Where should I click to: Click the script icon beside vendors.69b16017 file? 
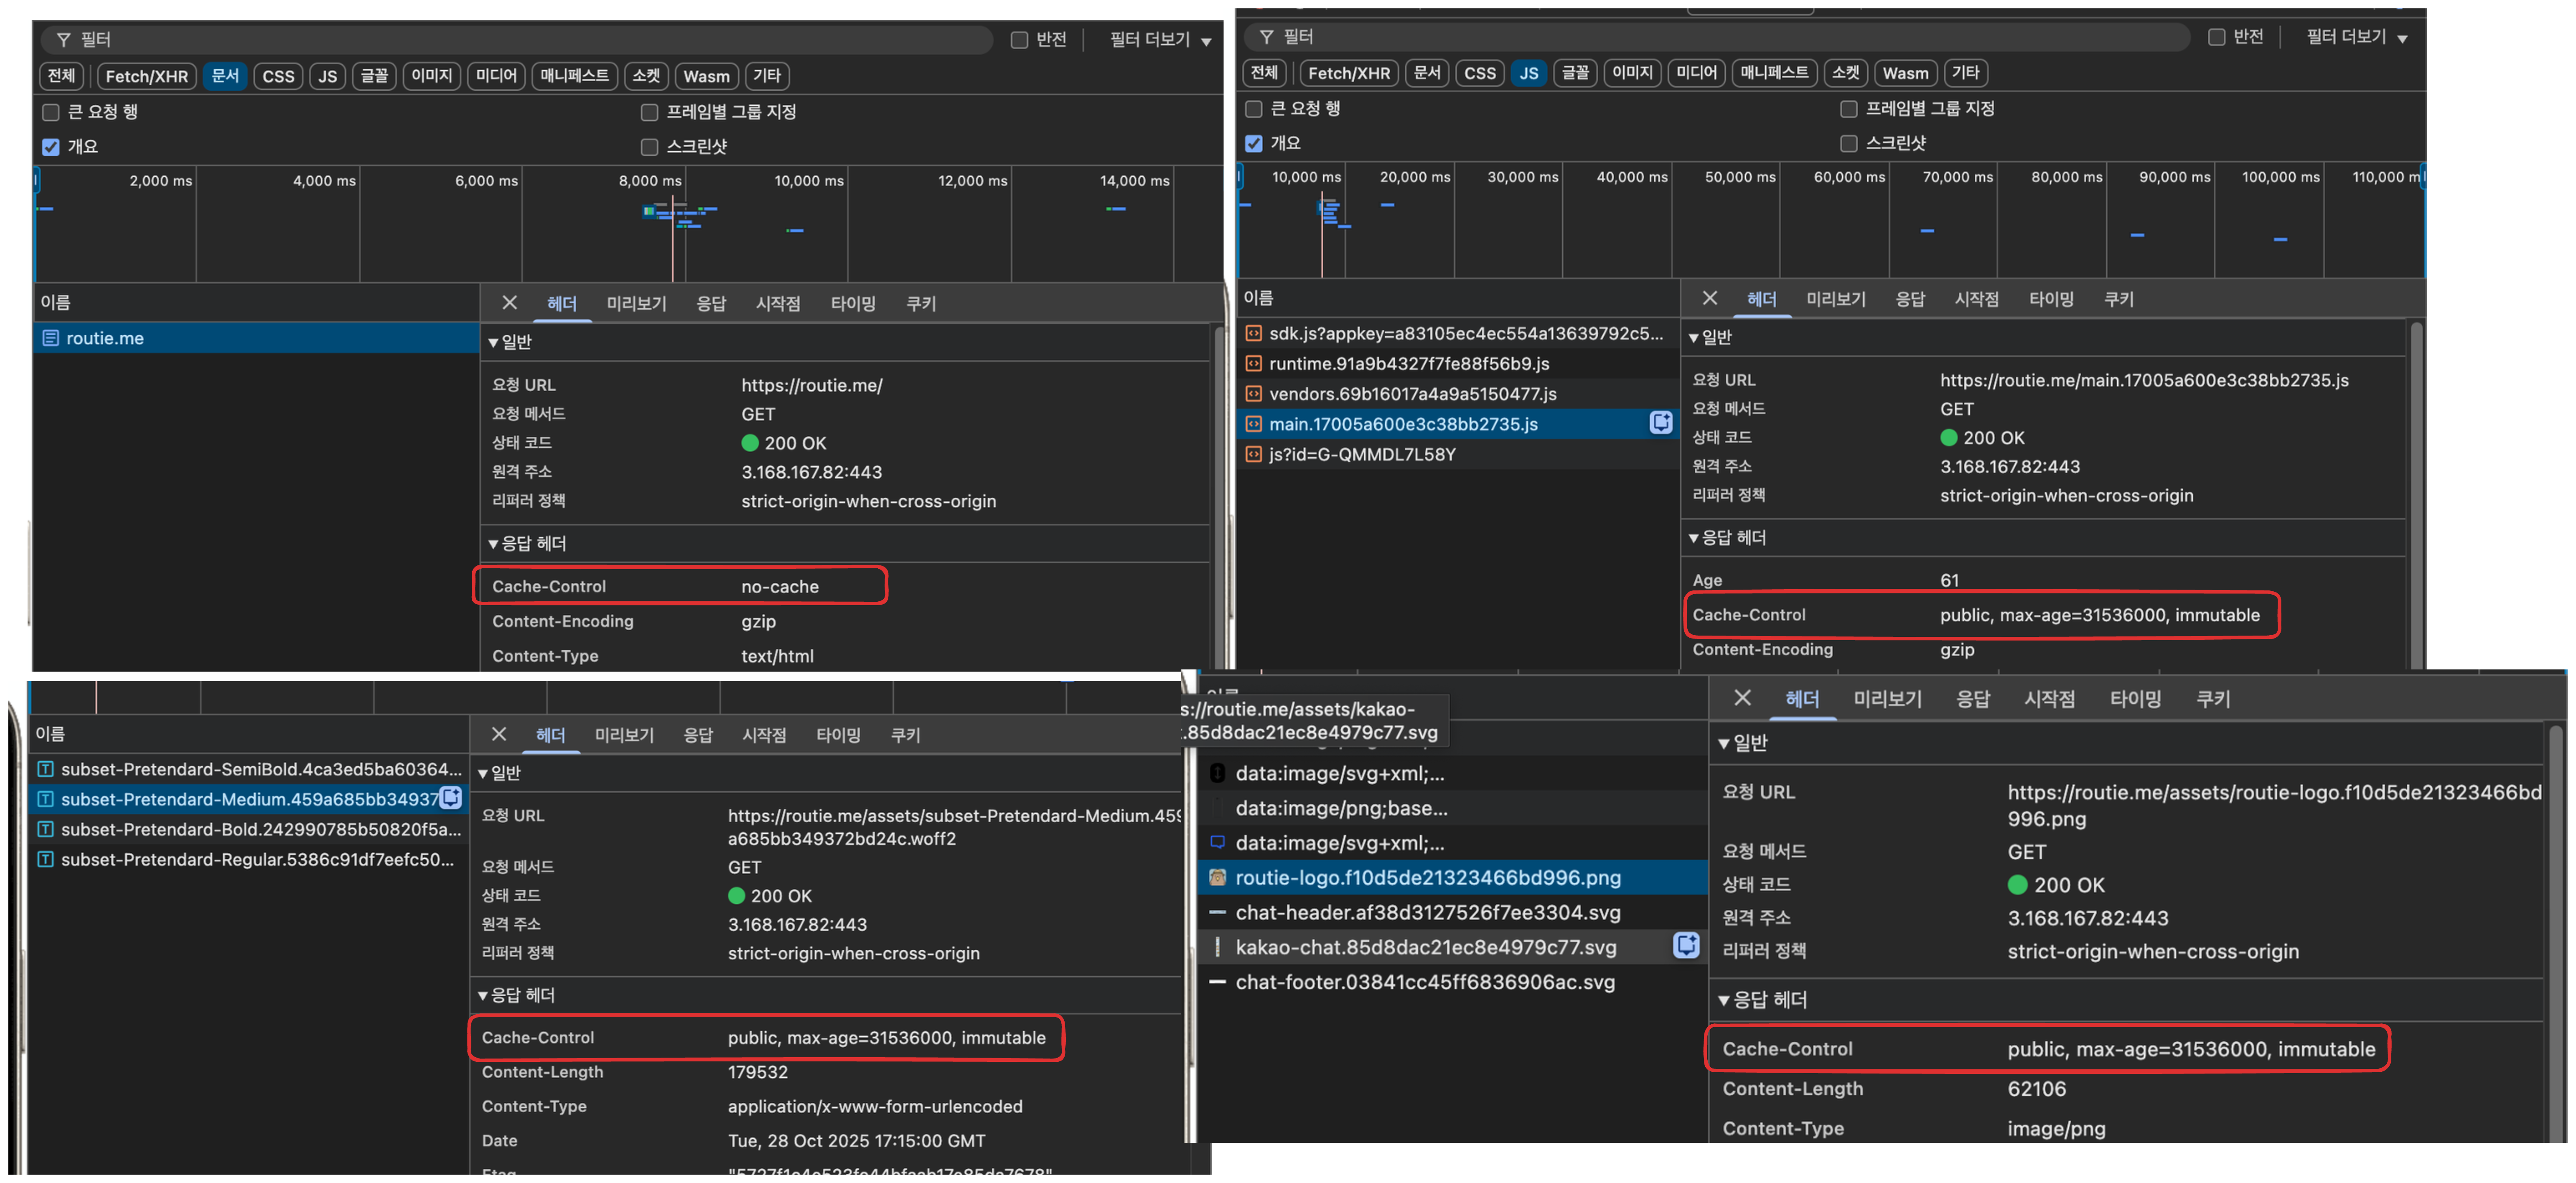click(x=1253, y=394)
